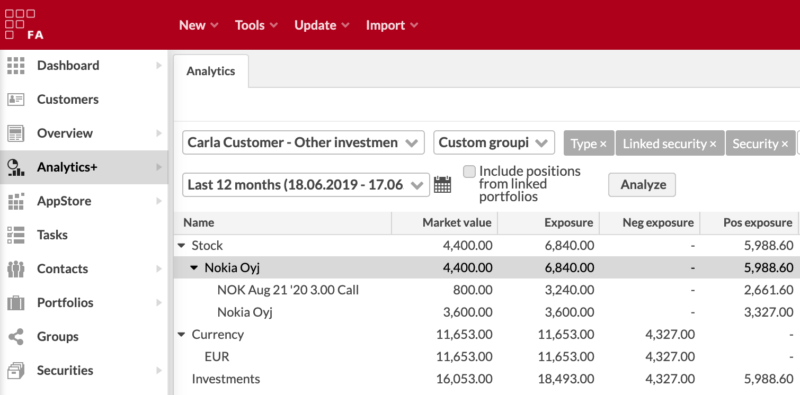
Task: Collapse the Currency group row
Action: pyautogui.click(x=181, y=335)
